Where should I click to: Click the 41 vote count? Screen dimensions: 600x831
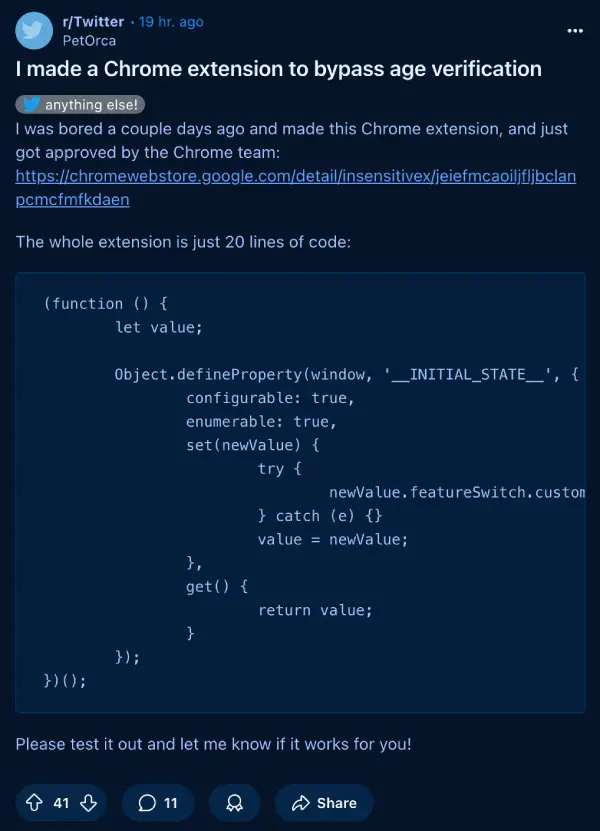click(x=61, y=803)
